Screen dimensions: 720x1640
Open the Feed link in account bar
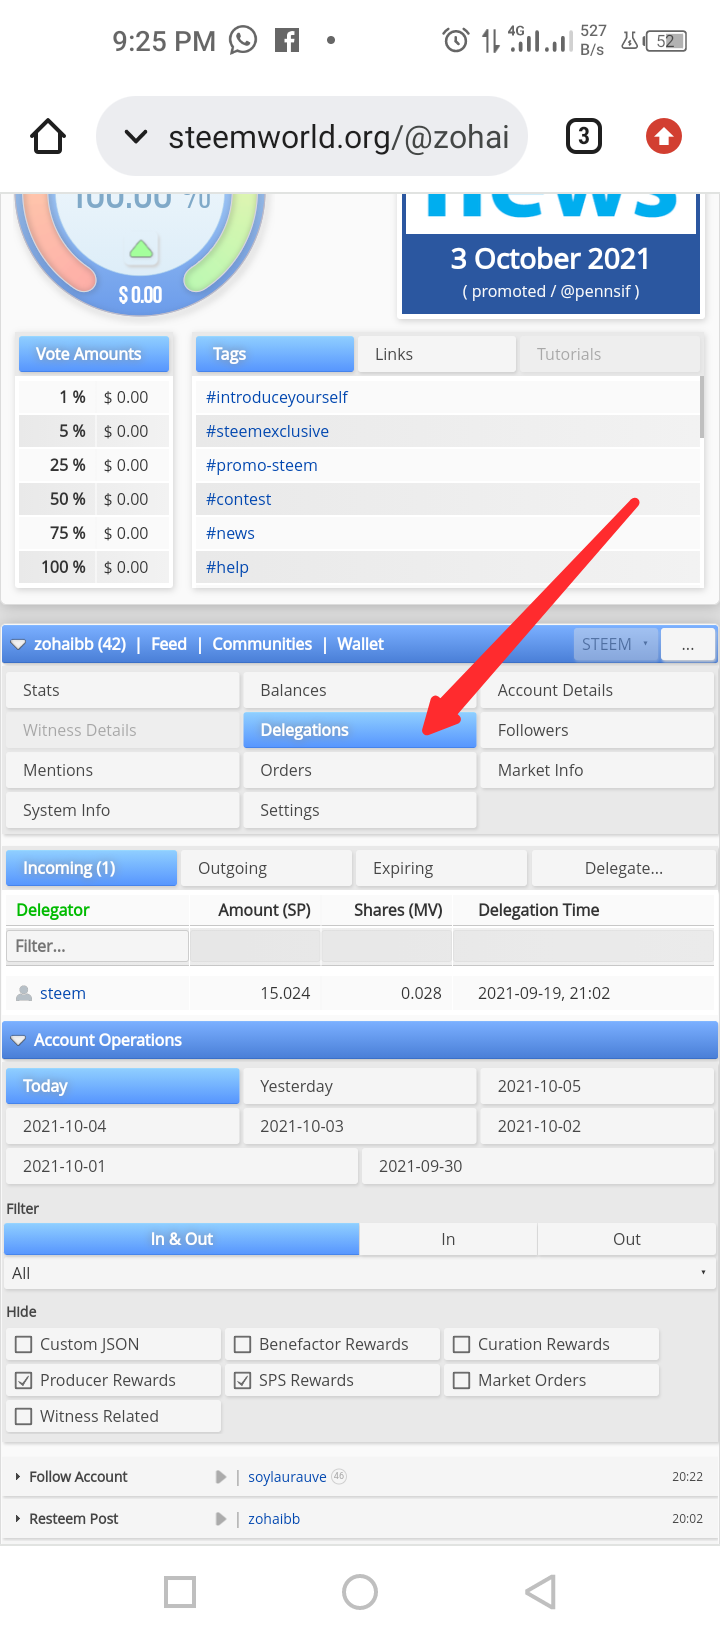[x=169, y=644]
